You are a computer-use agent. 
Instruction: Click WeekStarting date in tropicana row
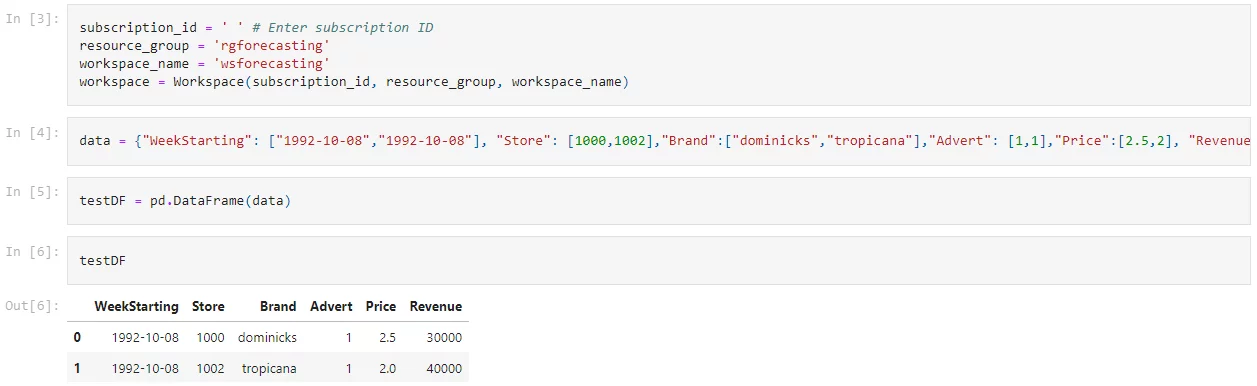point(145,368)
